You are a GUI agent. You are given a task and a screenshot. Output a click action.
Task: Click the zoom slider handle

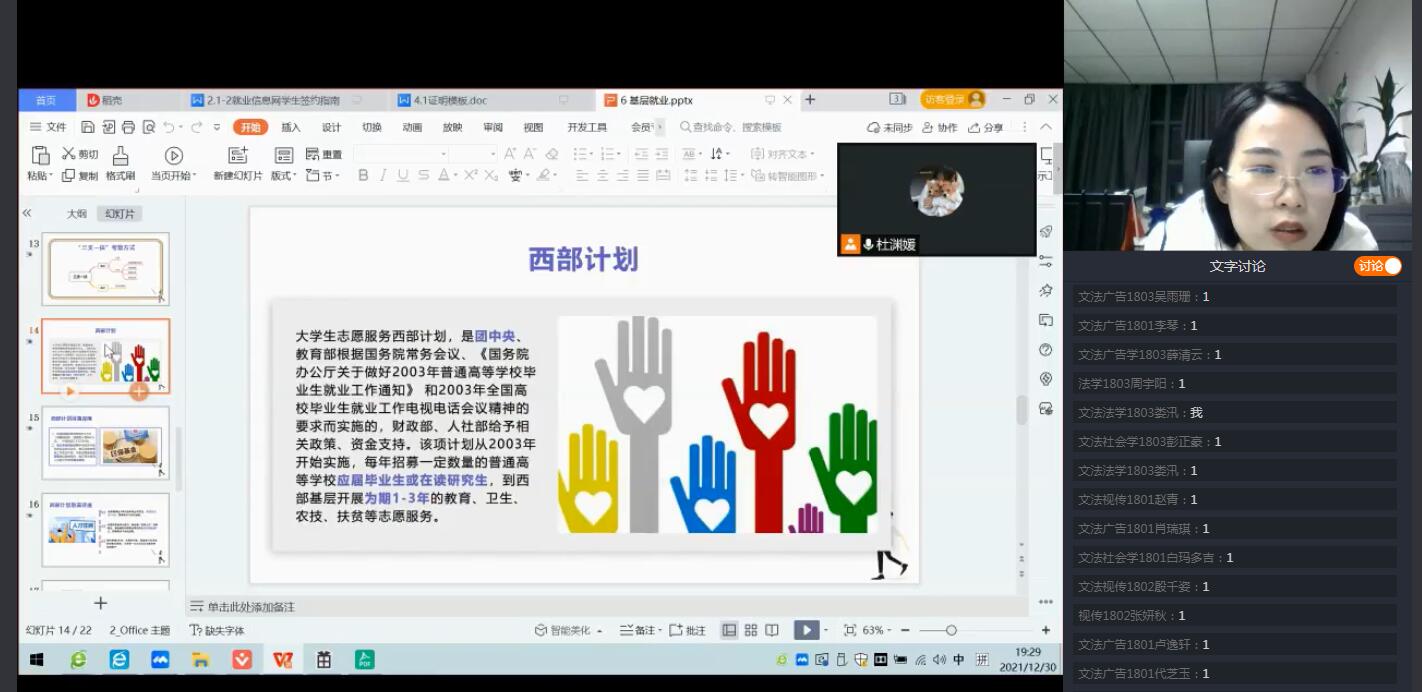[x=951, y=630]
